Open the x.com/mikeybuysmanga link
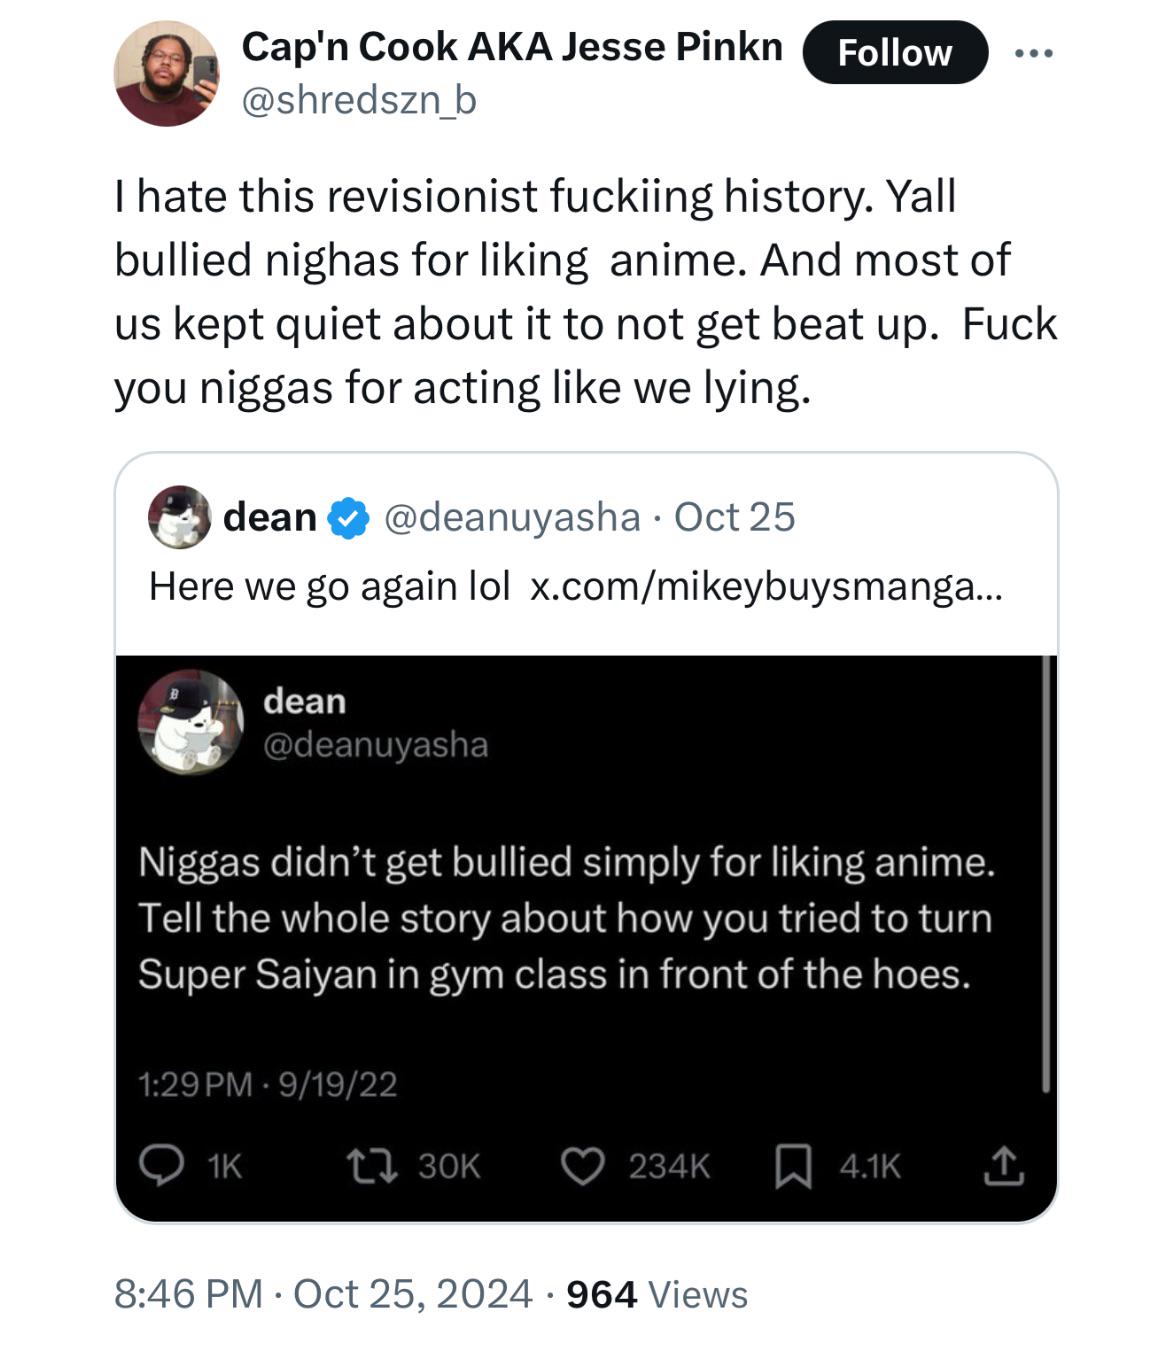This screenshot has height=1349, width=1169. [765, 586]
